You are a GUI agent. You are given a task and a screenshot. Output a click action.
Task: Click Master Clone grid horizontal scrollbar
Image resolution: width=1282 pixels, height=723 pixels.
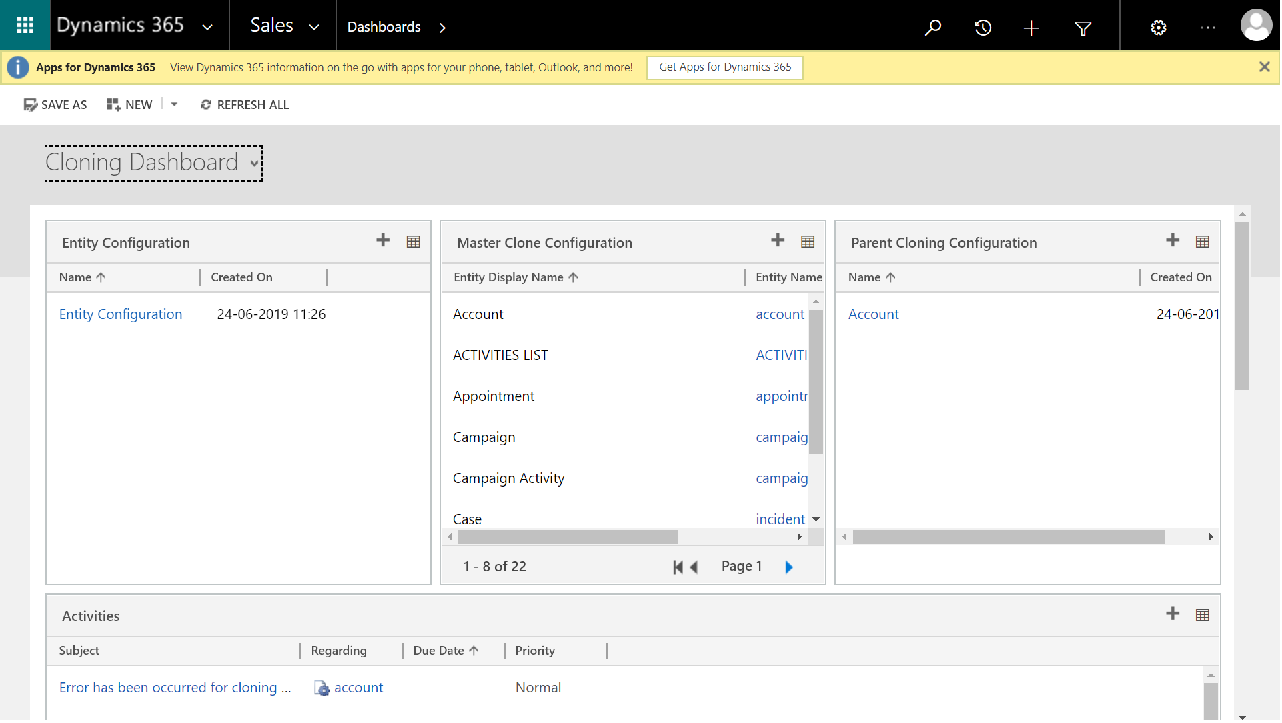pyautogui.click(x=568, y=537)
